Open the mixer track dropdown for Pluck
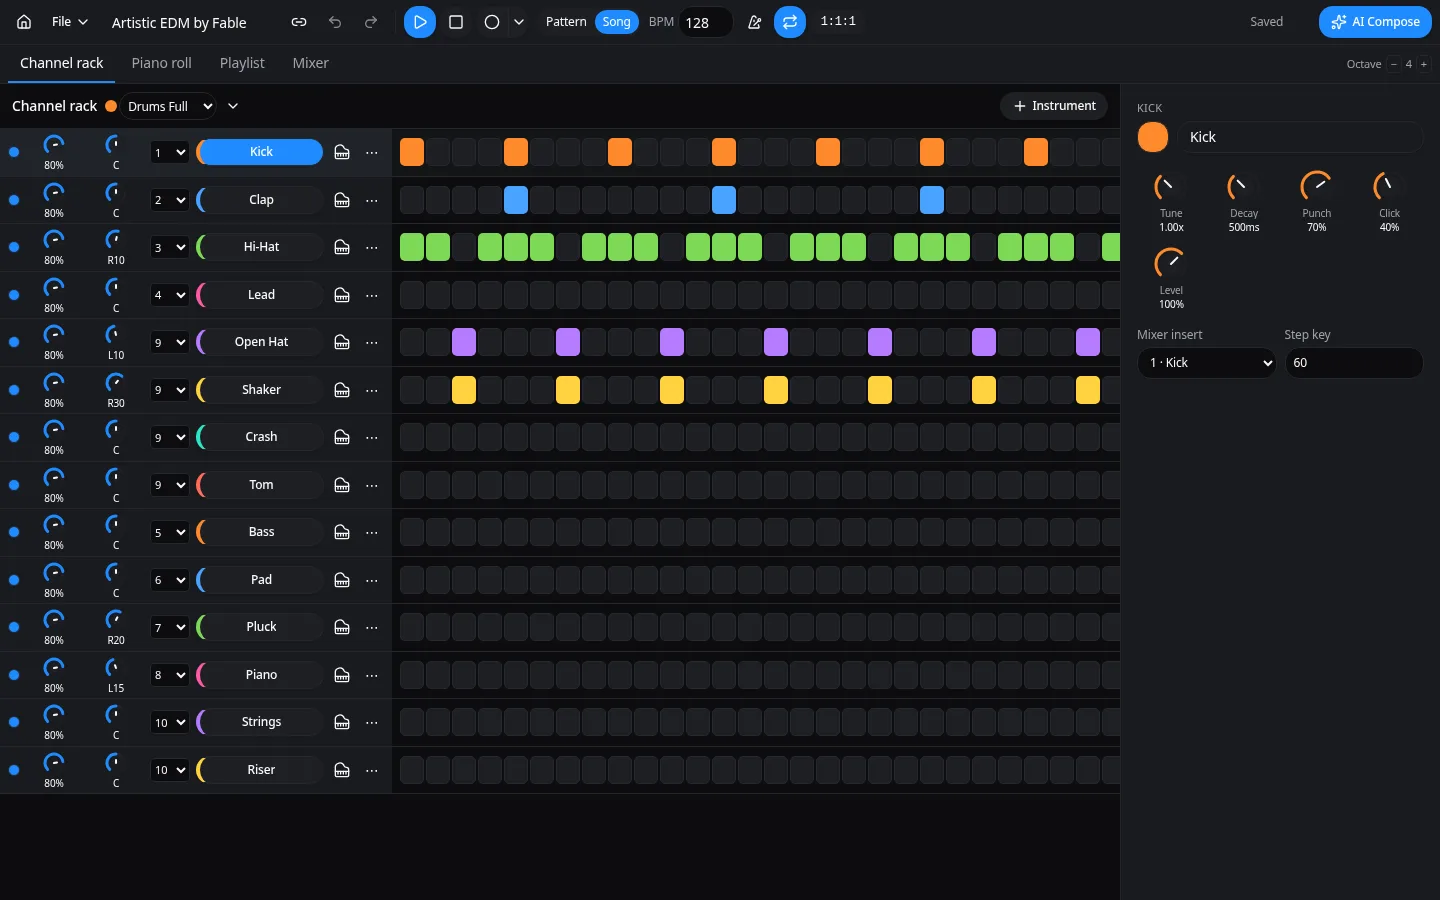This screenshot has height=900, width=1440. [x=169, y=627]
